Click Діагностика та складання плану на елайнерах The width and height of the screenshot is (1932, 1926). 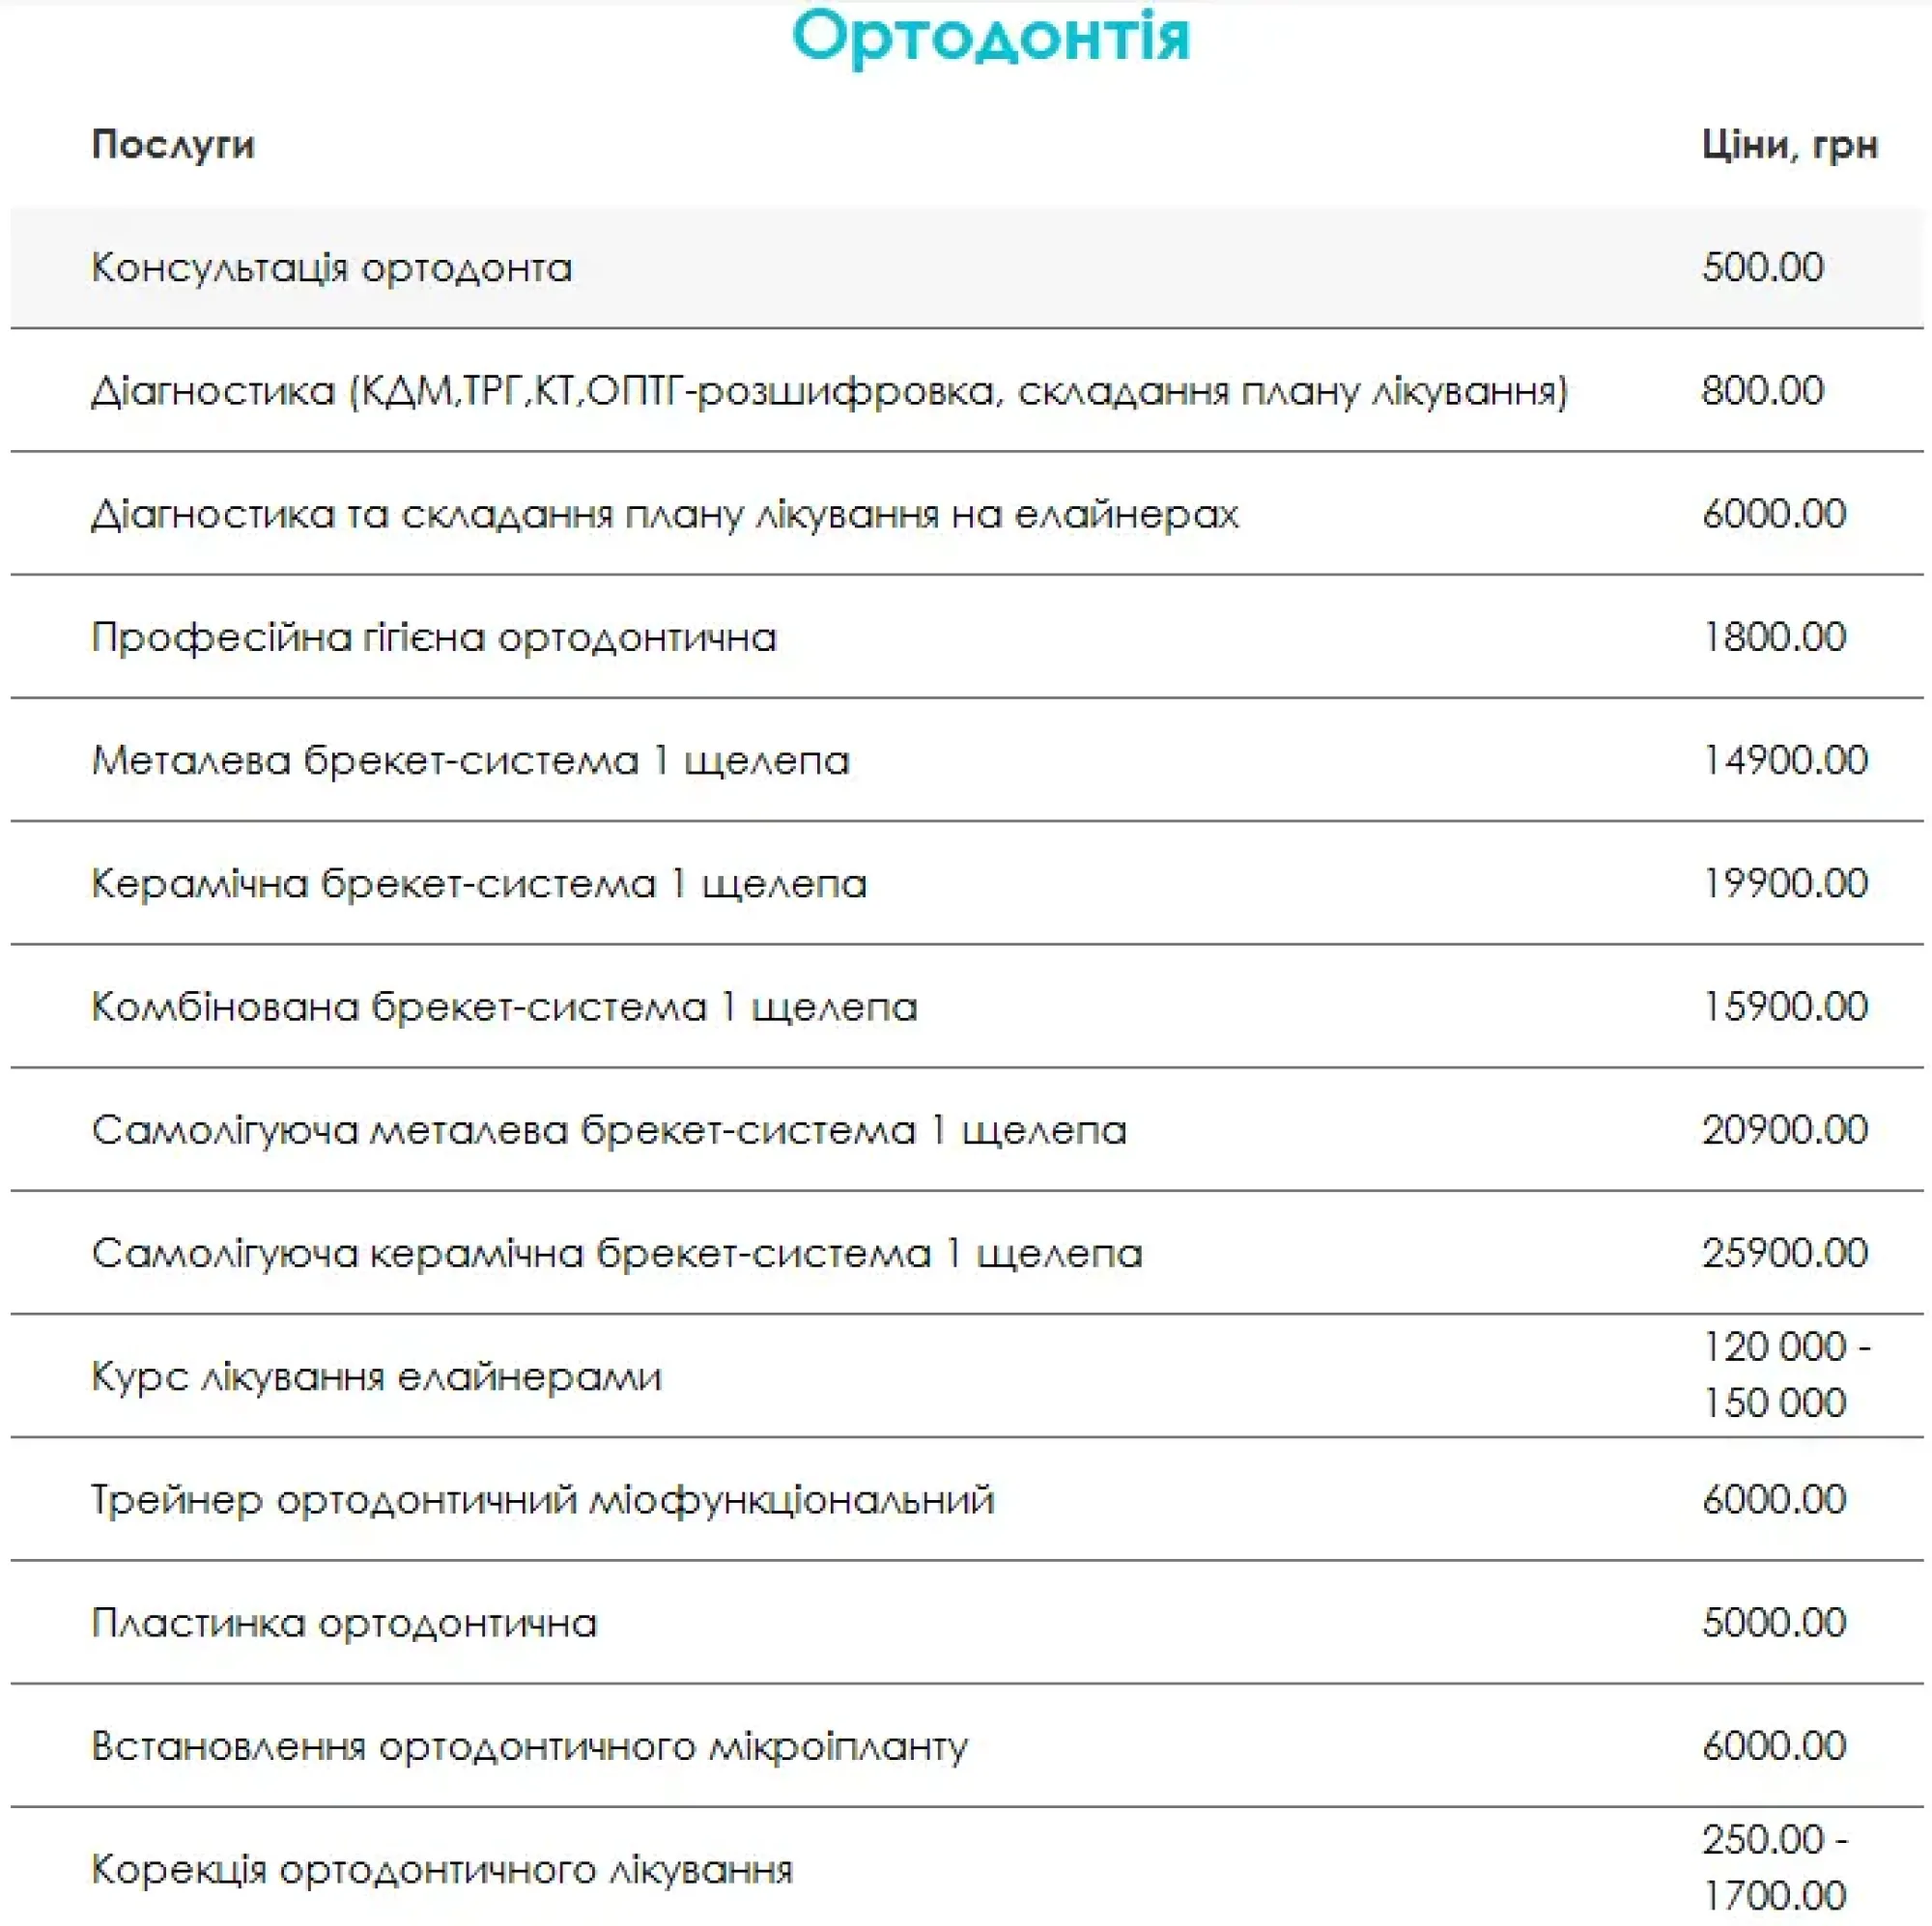[x=664, y=514]
